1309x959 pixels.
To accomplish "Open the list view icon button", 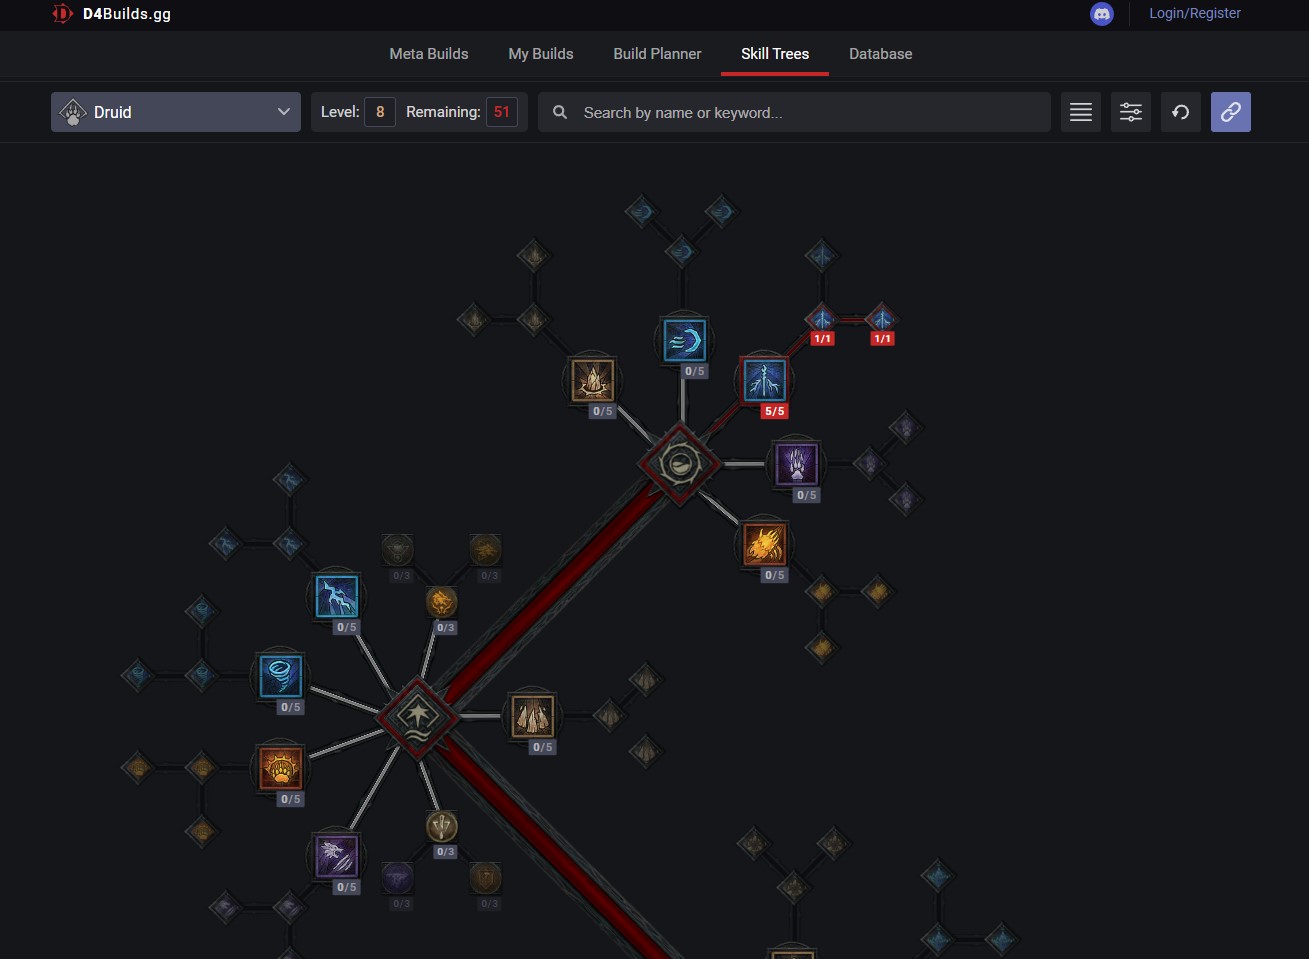I will click(1081, 112).
